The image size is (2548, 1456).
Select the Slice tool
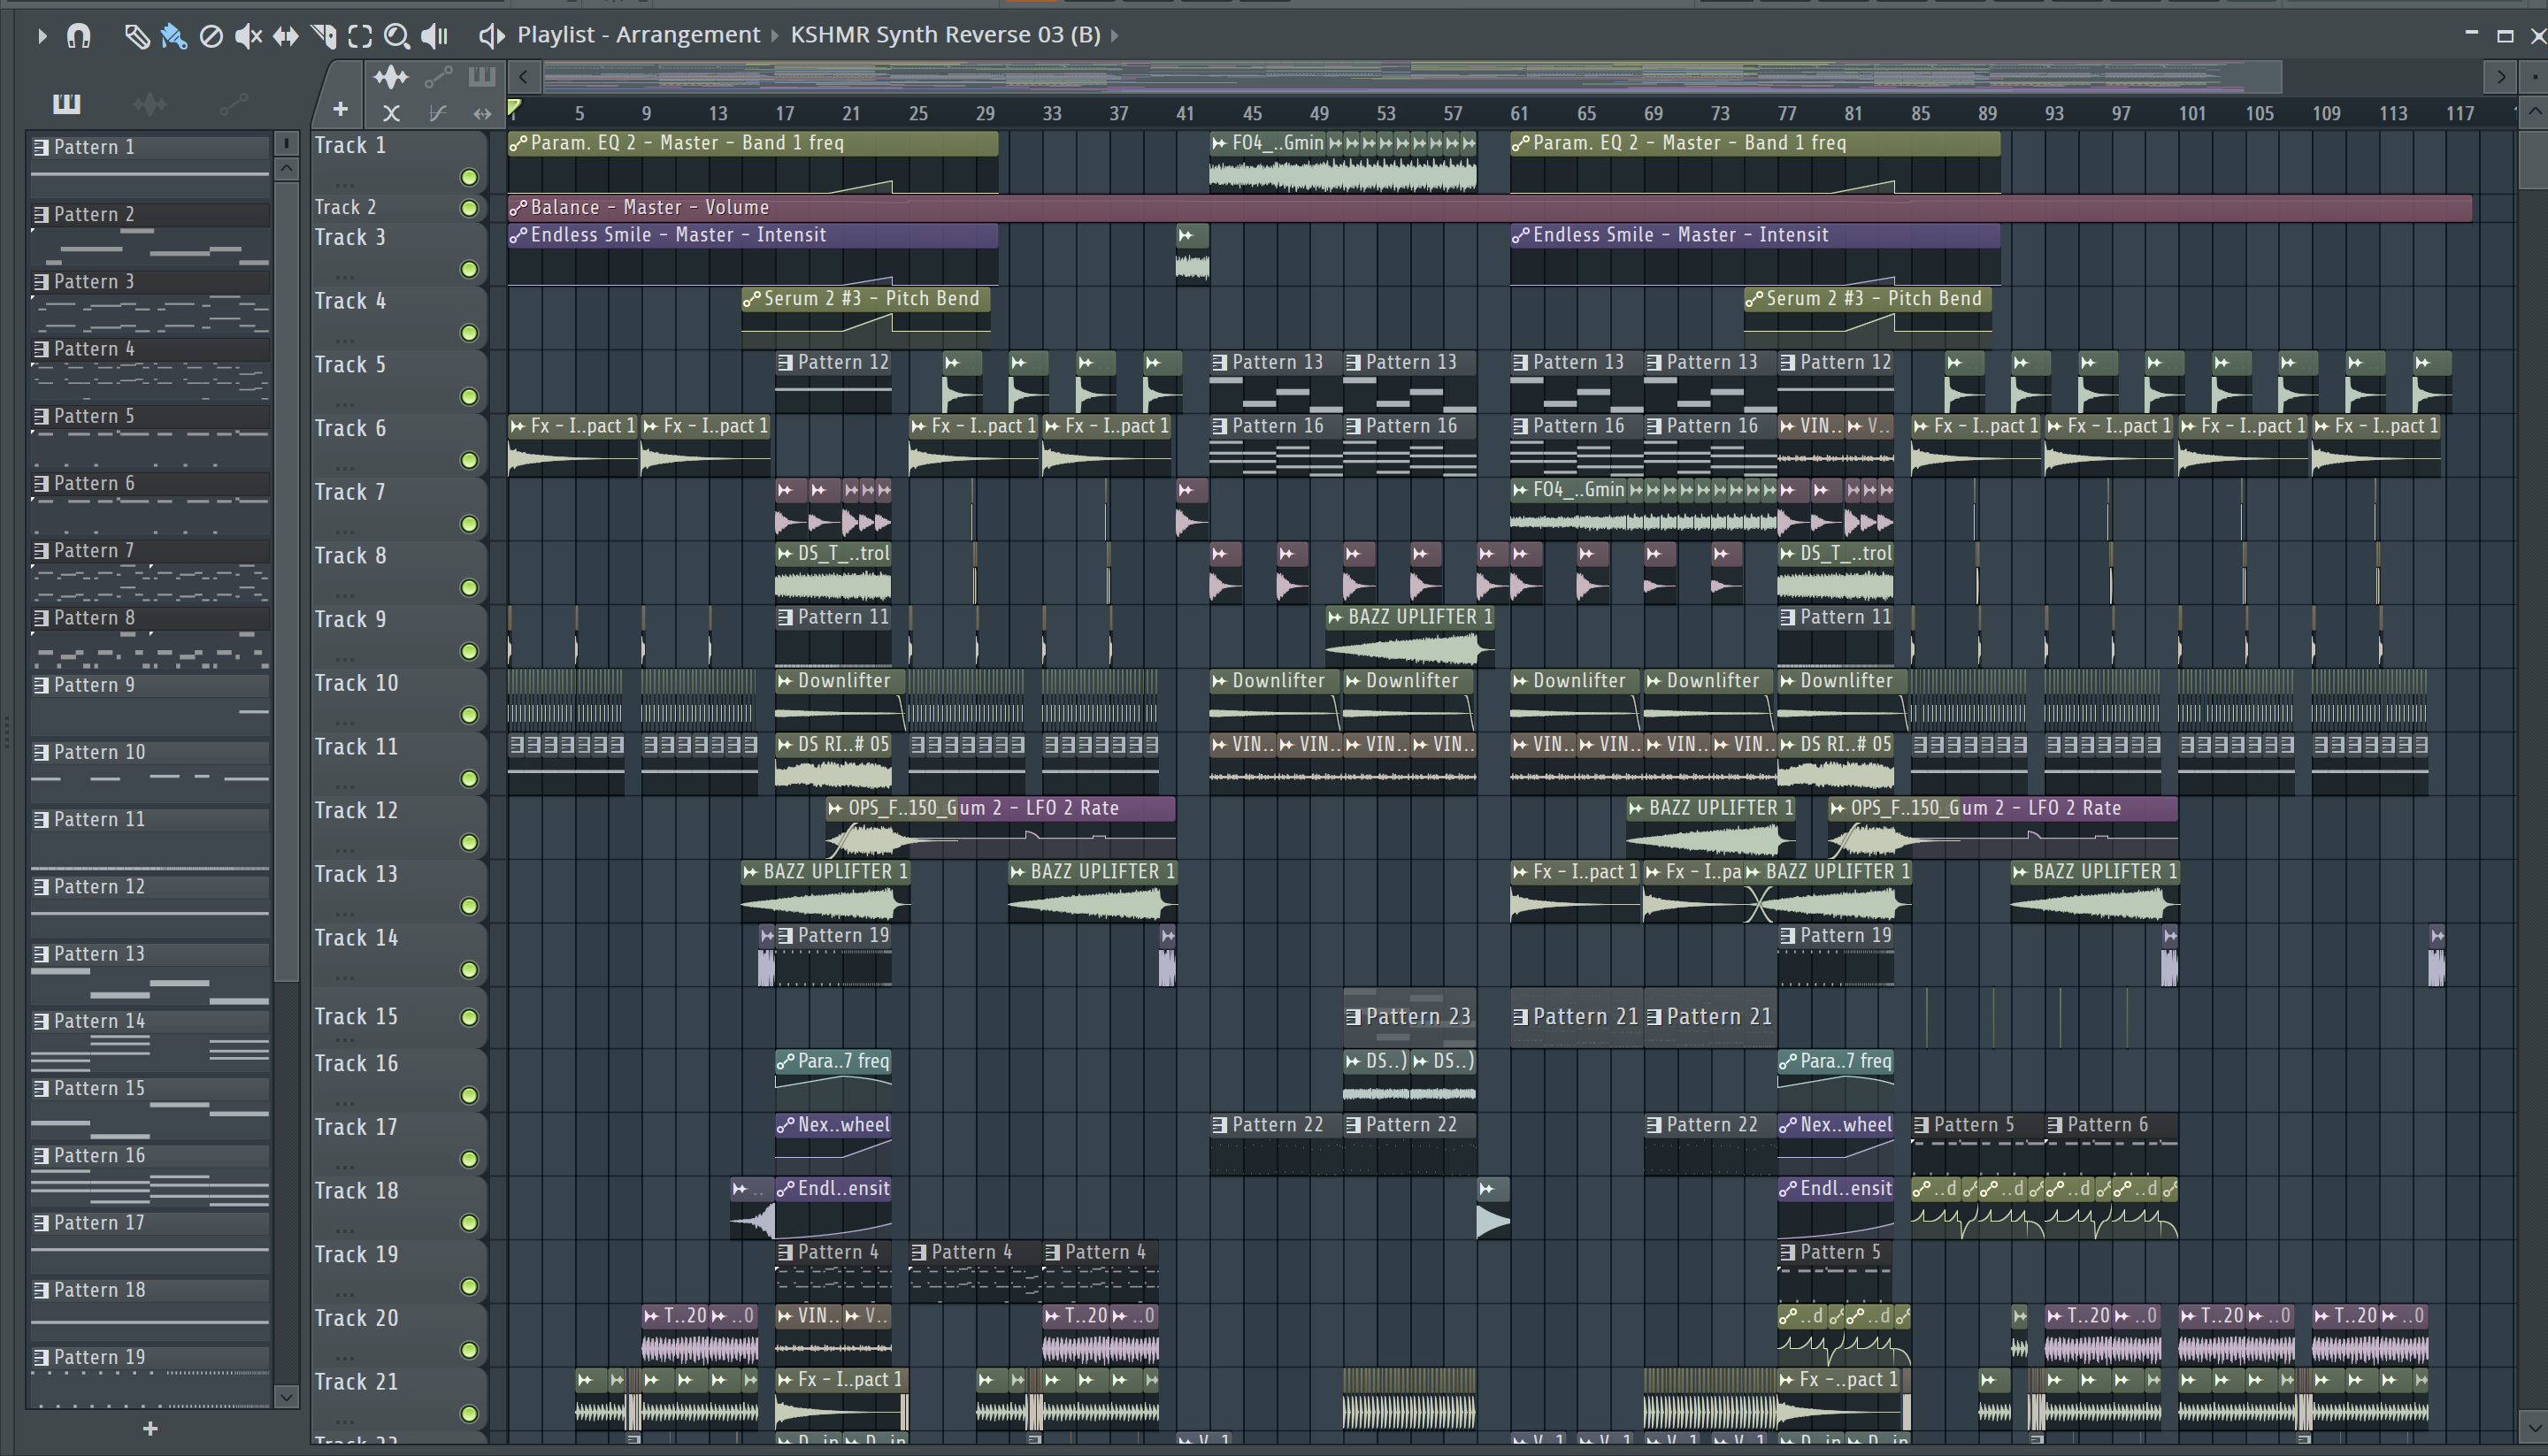pyautogui.click(x=323, y=36)
